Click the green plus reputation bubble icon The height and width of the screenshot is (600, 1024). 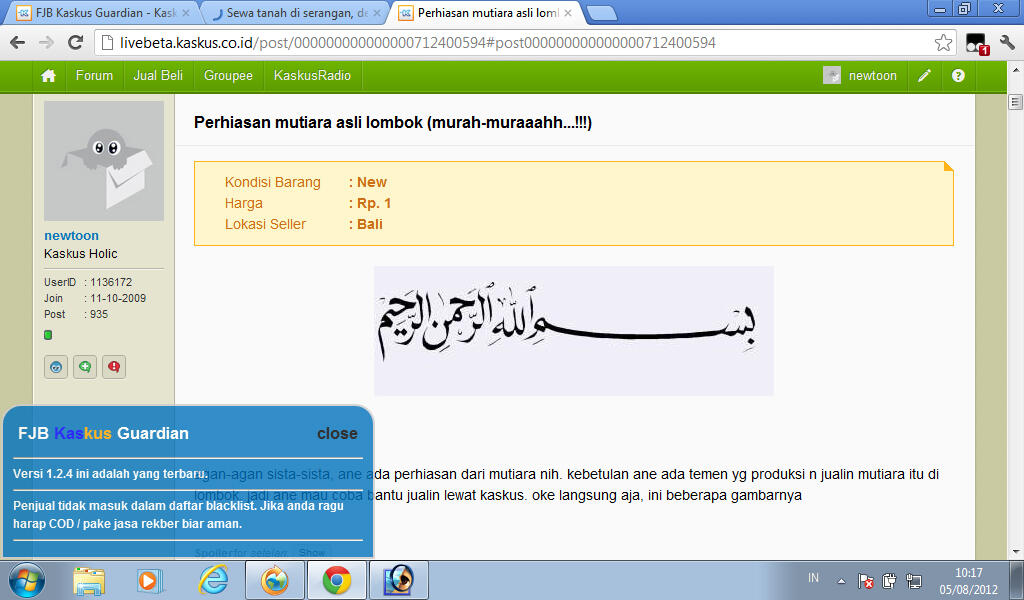pyautogui.click(x=85, y=367)
